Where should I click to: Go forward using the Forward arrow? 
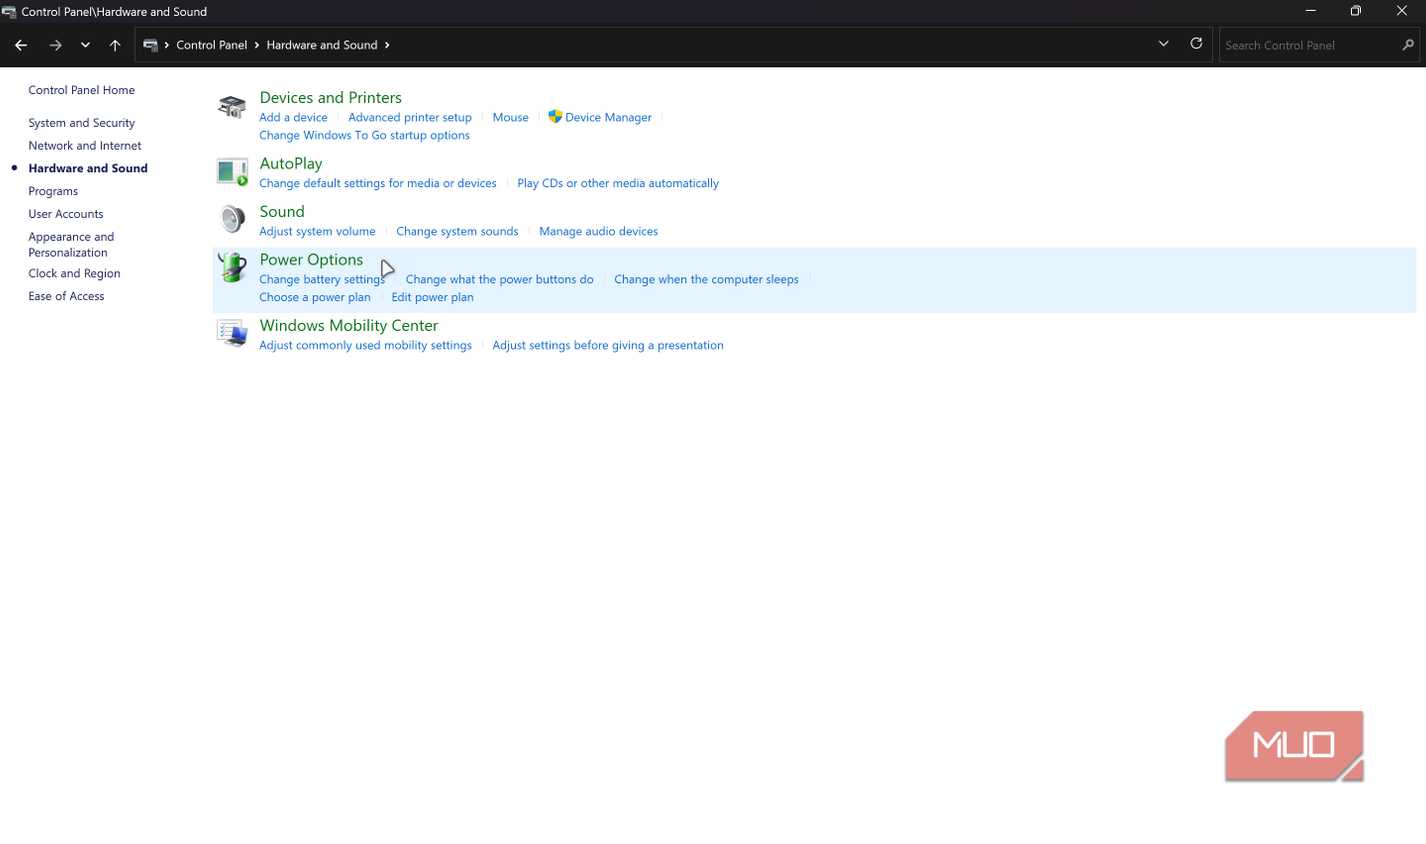pos(56,45)
